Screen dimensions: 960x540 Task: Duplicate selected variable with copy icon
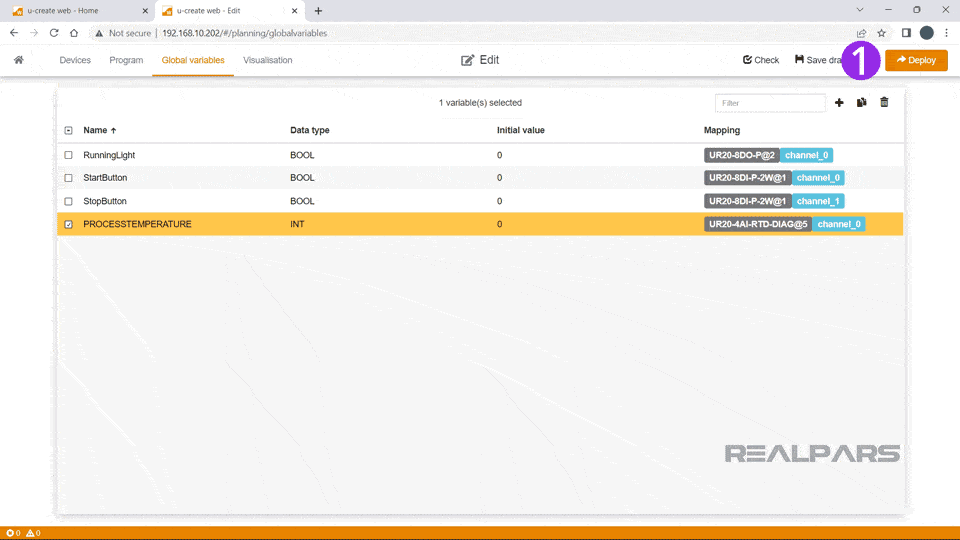pos(861,103)
